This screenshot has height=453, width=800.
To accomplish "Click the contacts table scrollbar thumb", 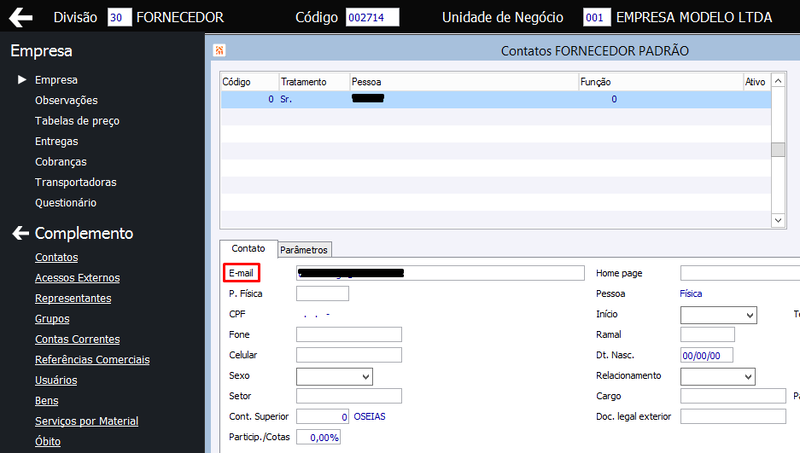I will (x=778, y=149).
